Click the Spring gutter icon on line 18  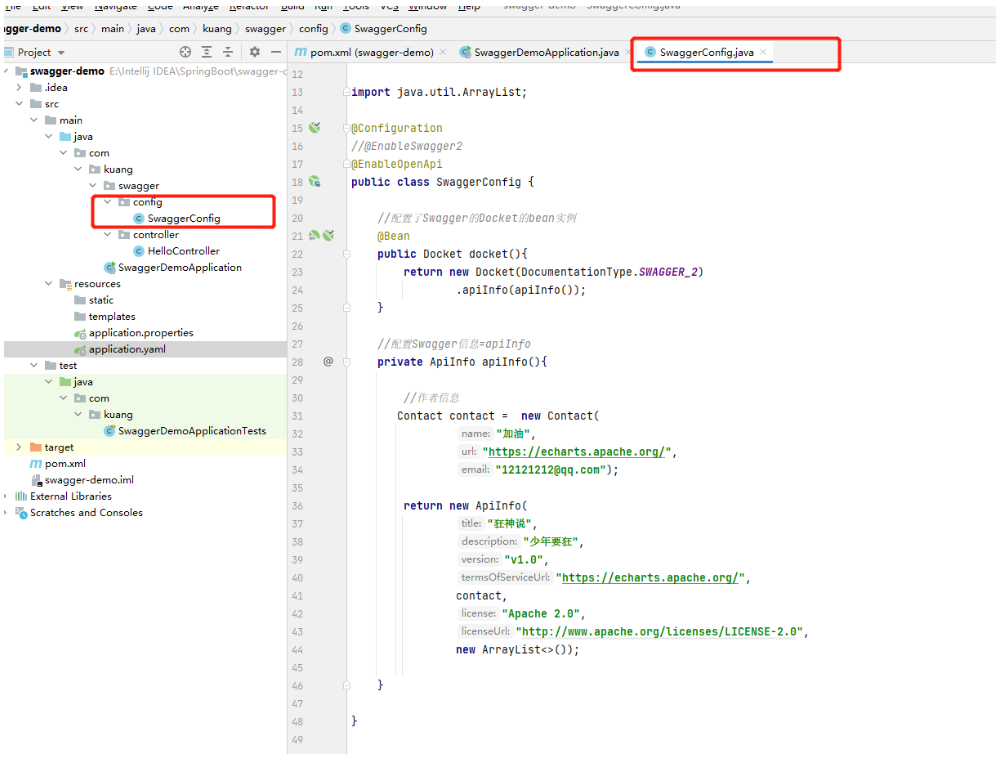coord(314,182)
